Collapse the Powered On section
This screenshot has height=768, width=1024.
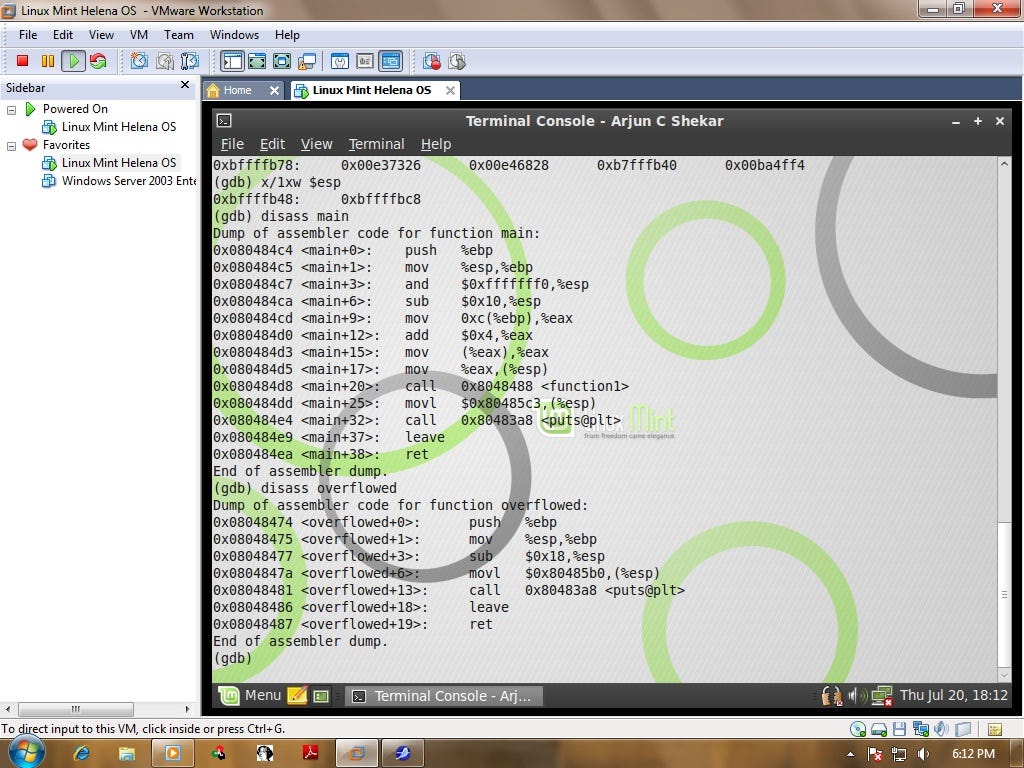[x=11, y=109]
